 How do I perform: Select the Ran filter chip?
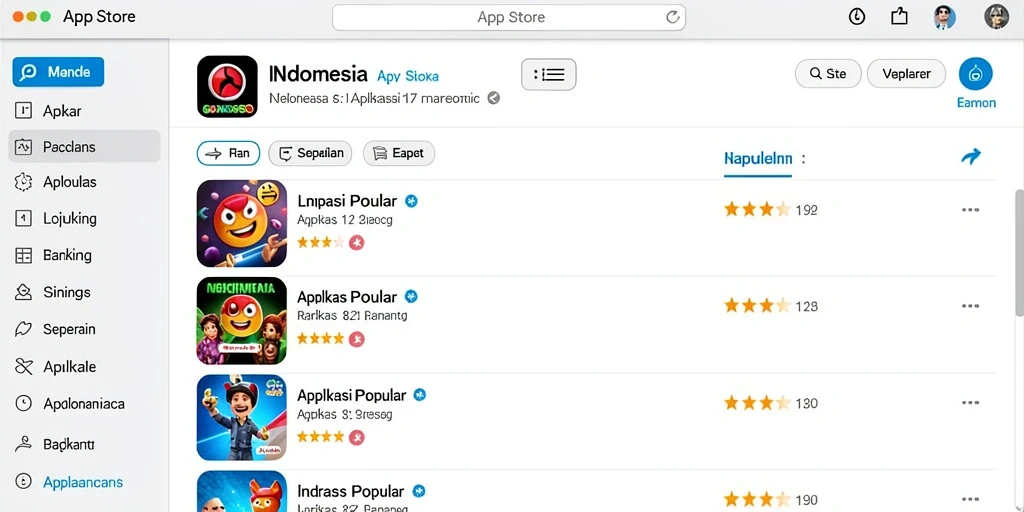pyautogui.click(x=229, y=153)
